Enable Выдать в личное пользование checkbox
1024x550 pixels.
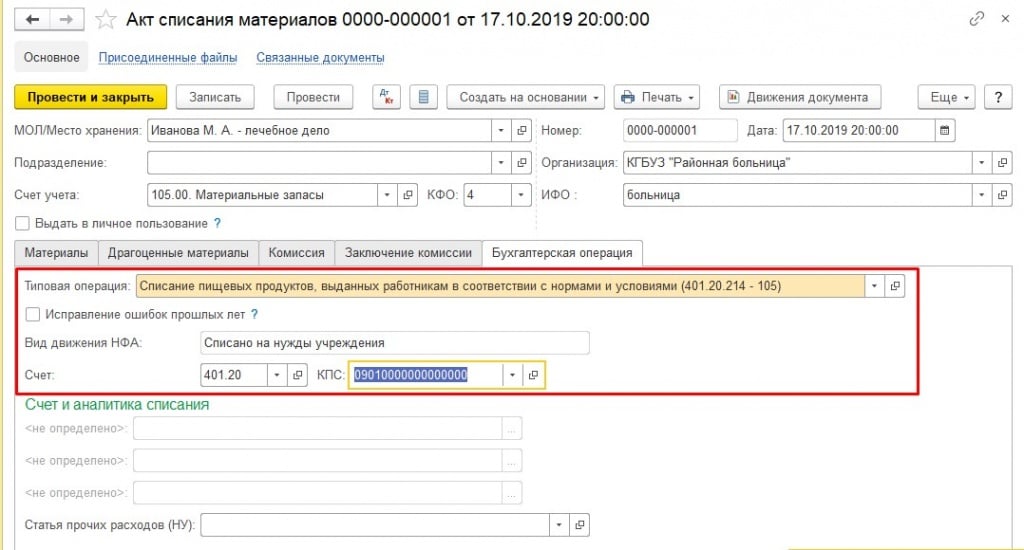click(23, 223)
